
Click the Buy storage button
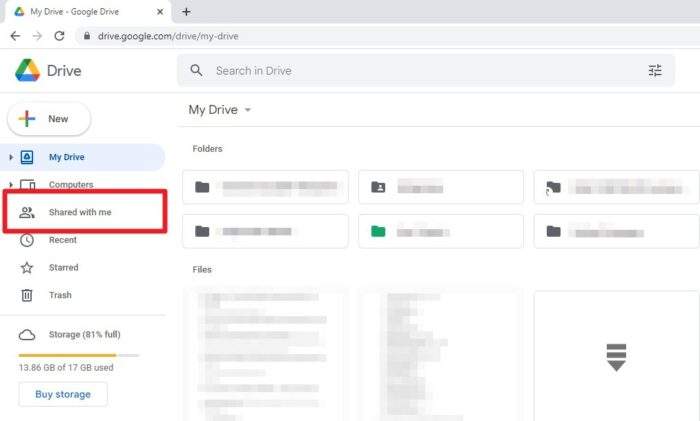[x=63, y=394]
